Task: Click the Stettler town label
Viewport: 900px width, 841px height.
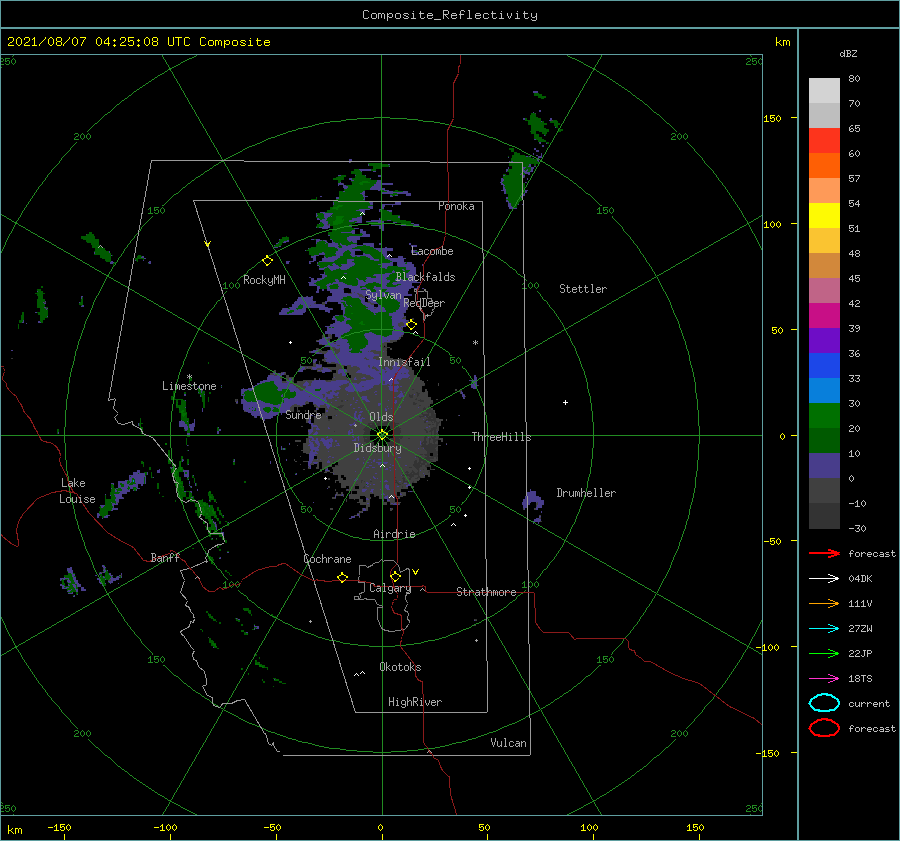Action: click(x=583, y=289)
